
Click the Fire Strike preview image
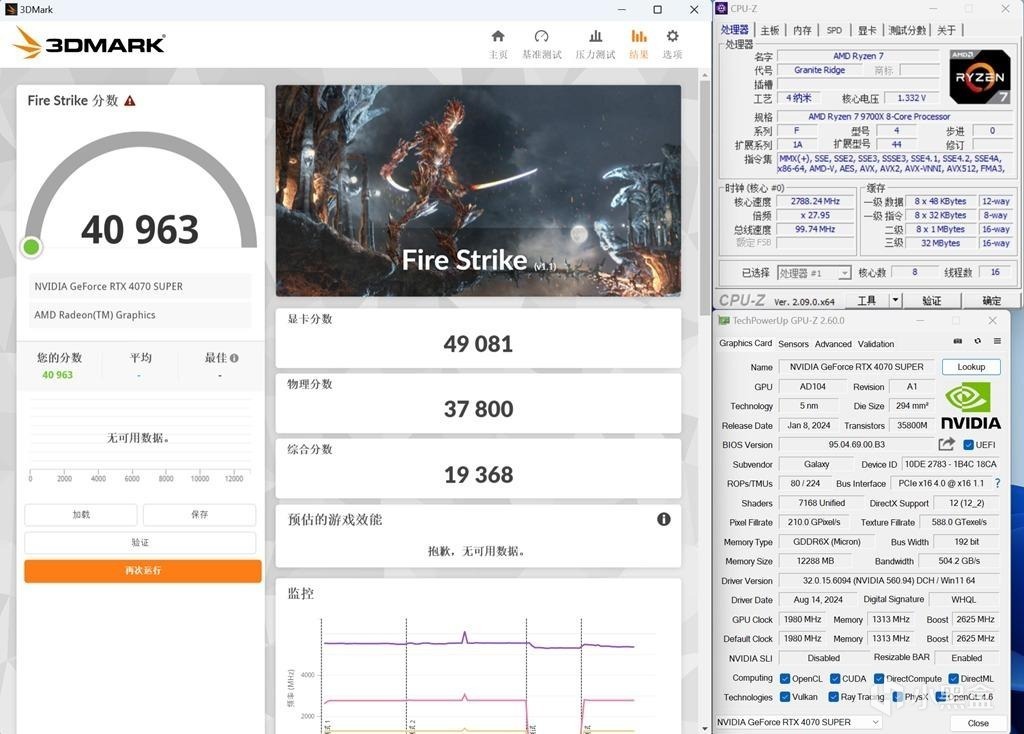coord(478,190)
